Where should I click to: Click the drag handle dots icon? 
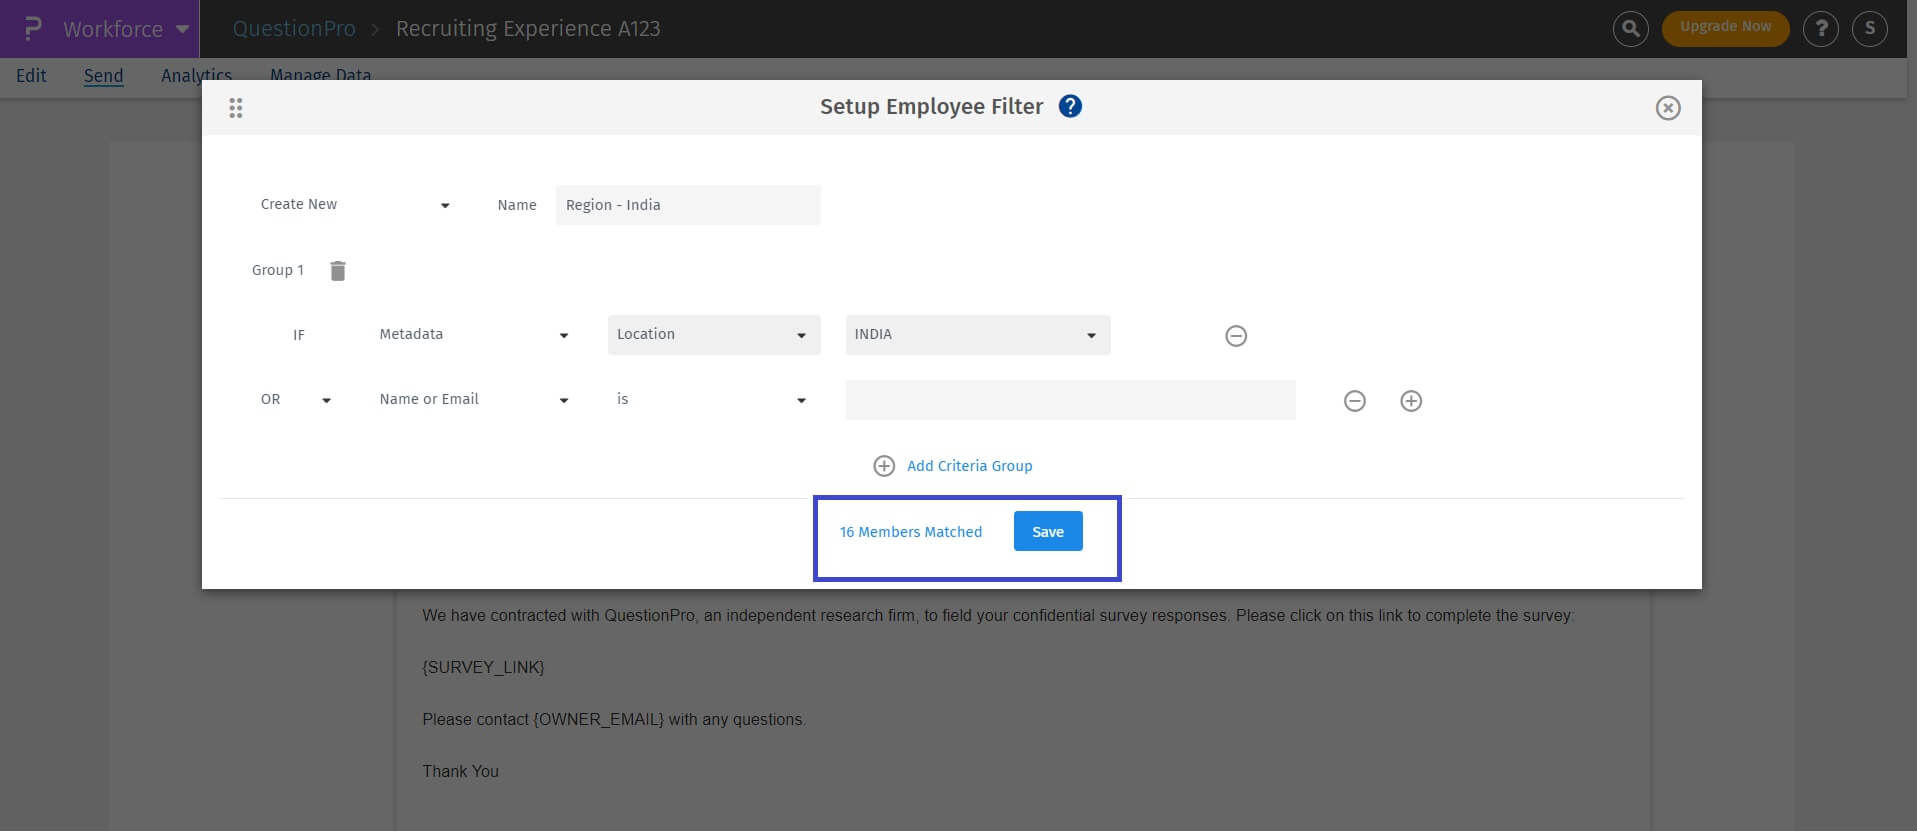point(236,108)
